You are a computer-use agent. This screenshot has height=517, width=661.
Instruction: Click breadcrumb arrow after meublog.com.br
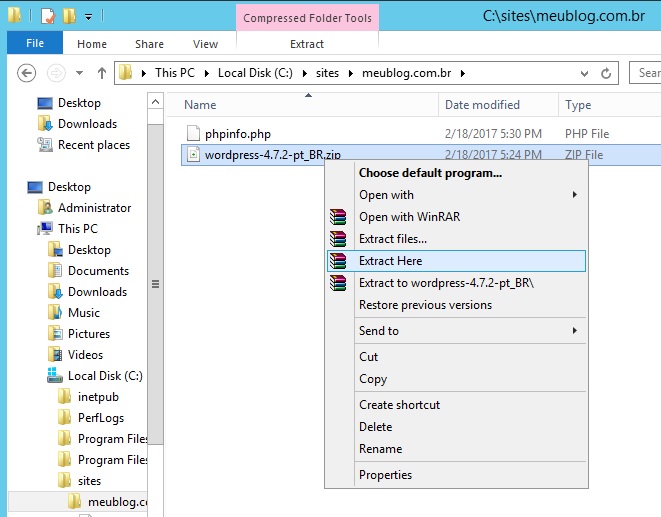(463, 73)
